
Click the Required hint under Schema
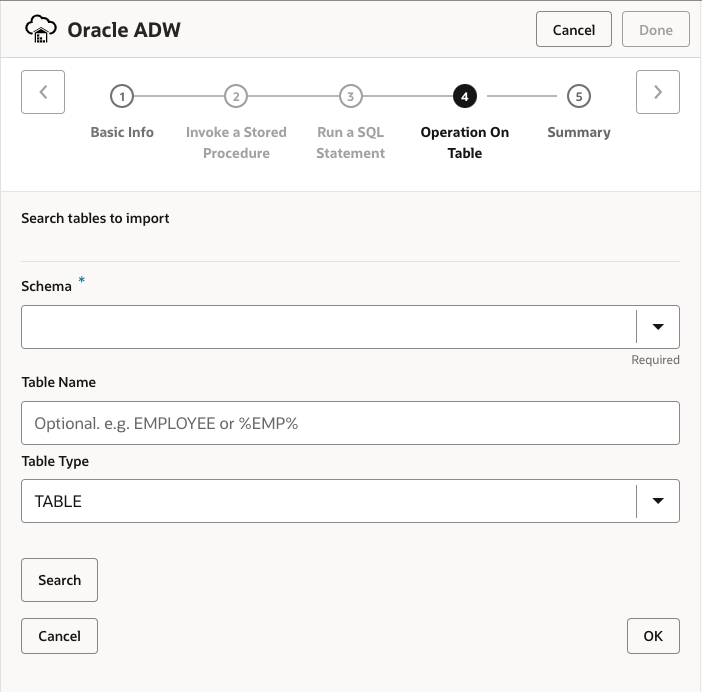(655, 360)
